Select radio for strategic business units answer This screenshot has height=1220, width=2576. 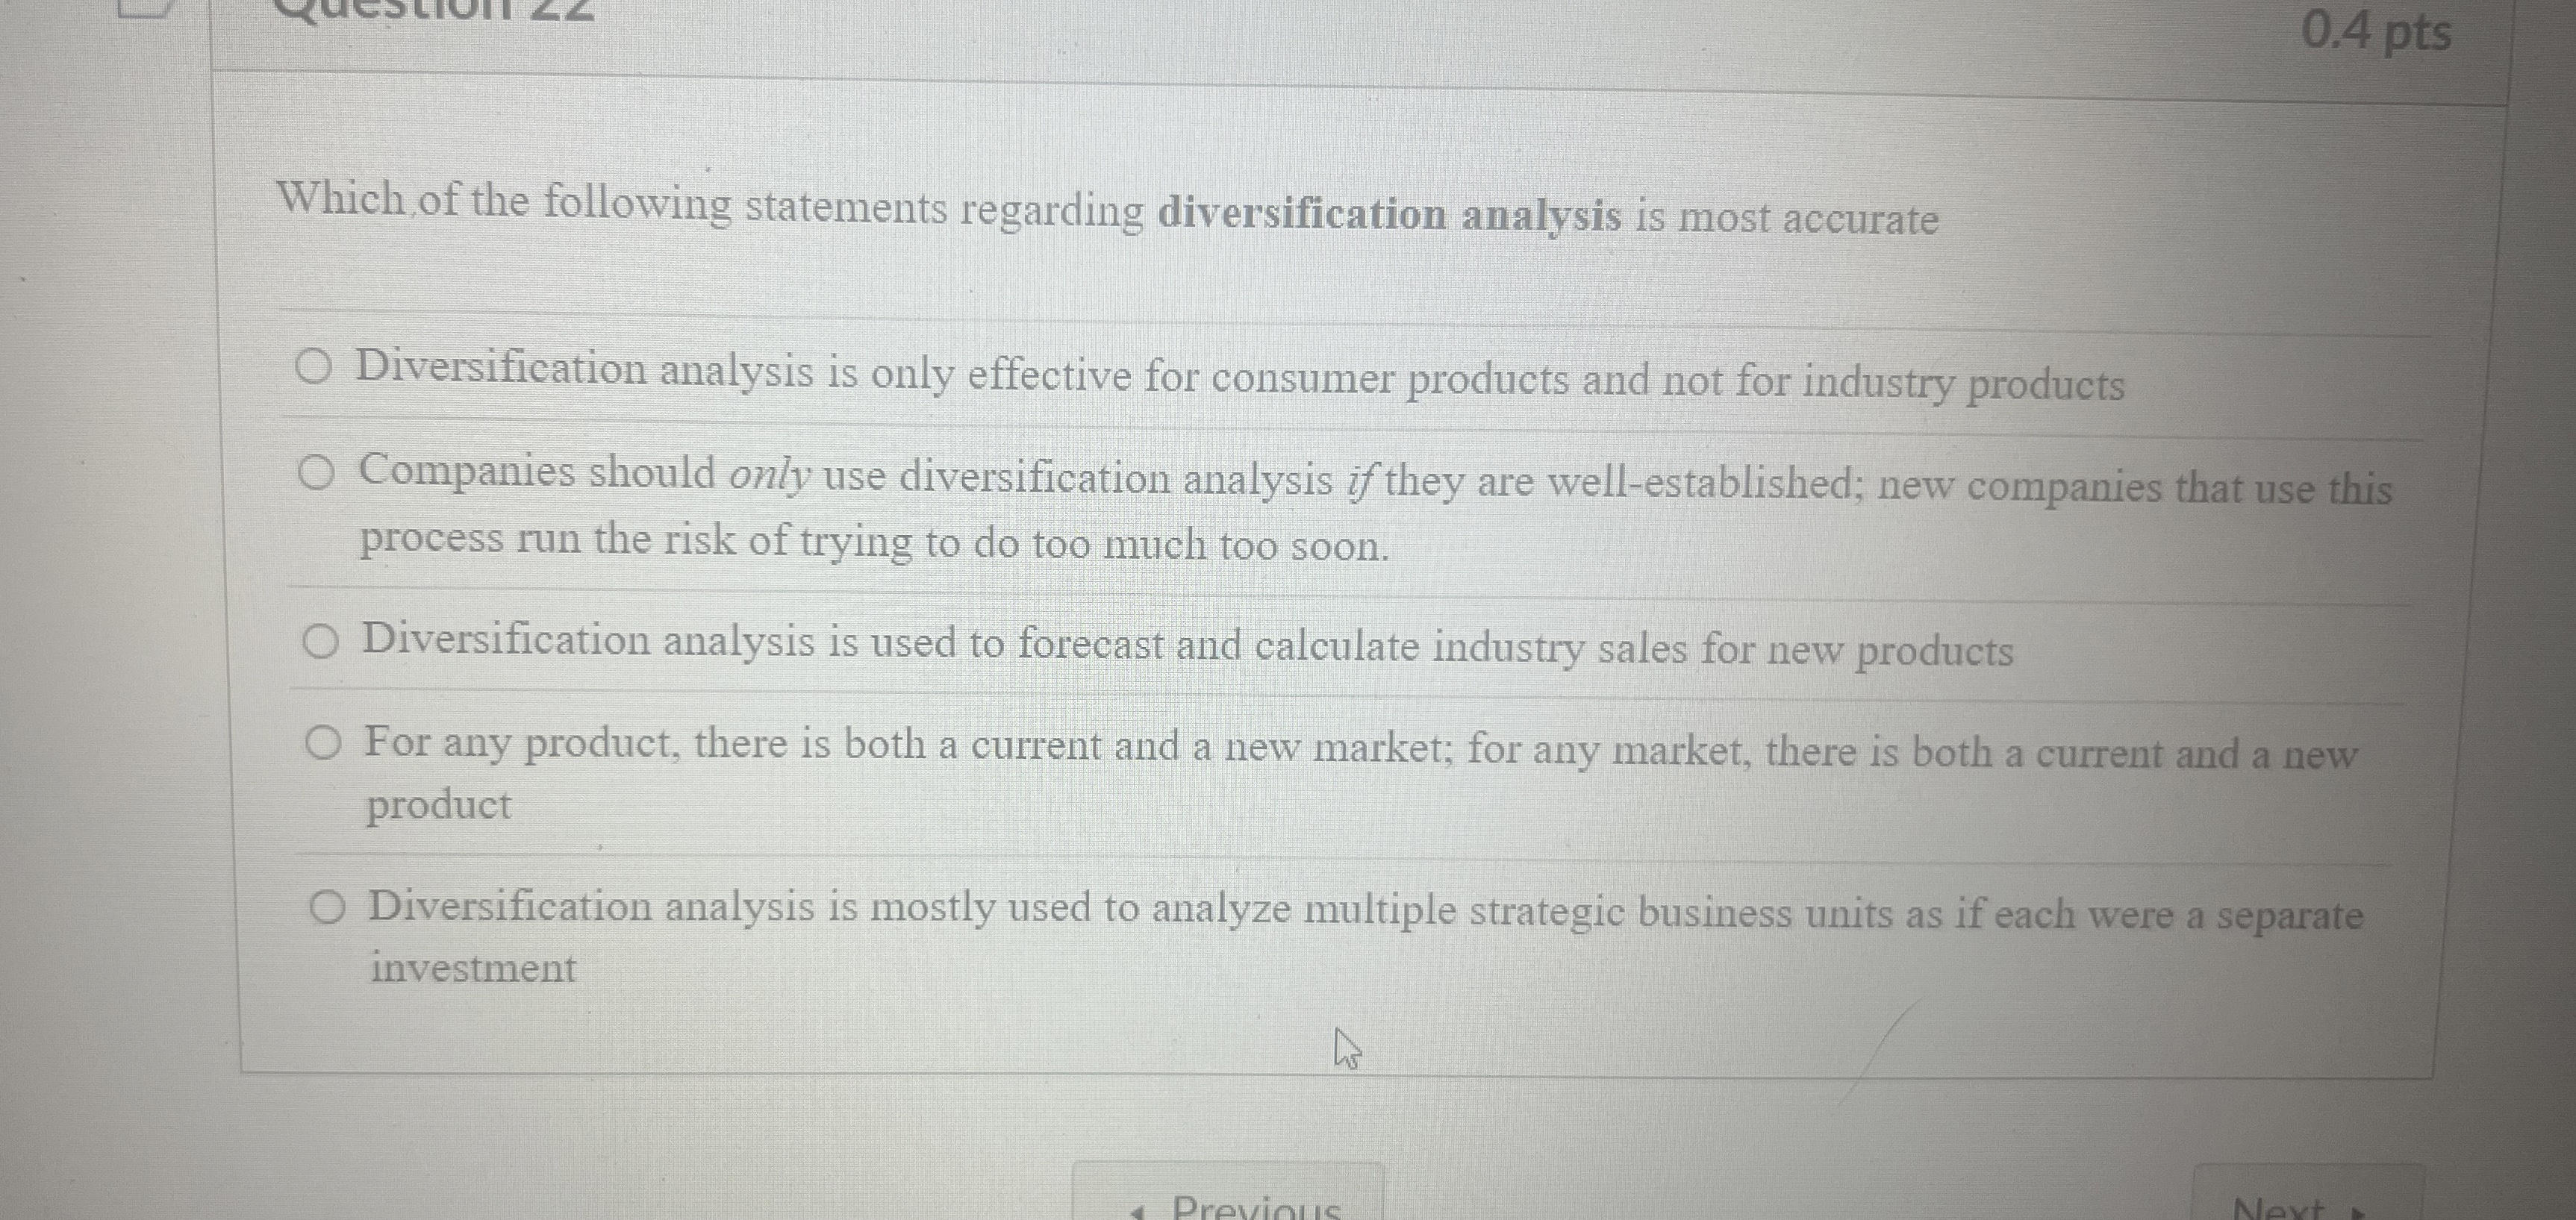click(327, 908)
